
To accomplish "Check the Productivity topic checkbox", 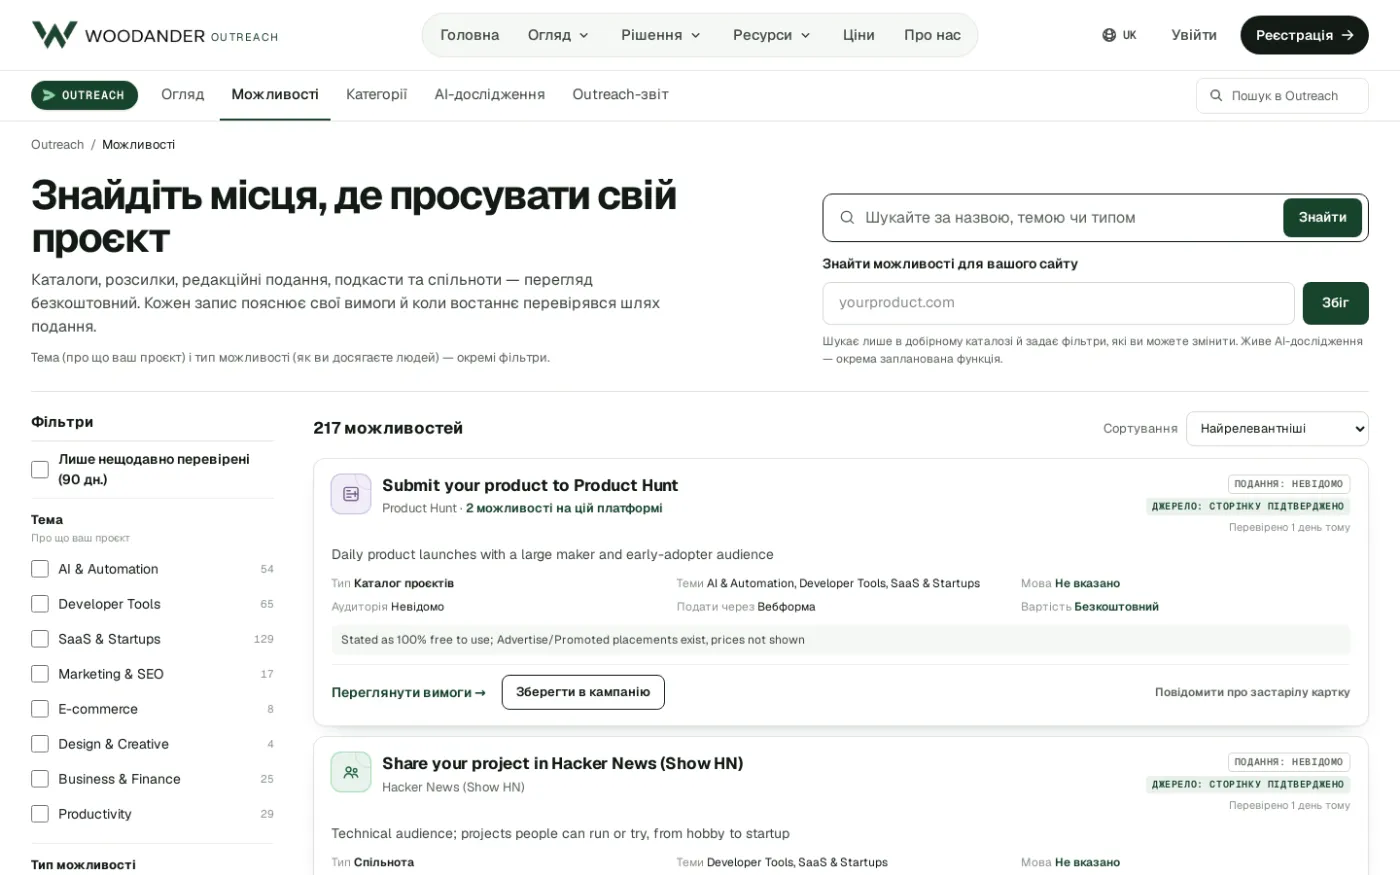I will pos(40,814).
